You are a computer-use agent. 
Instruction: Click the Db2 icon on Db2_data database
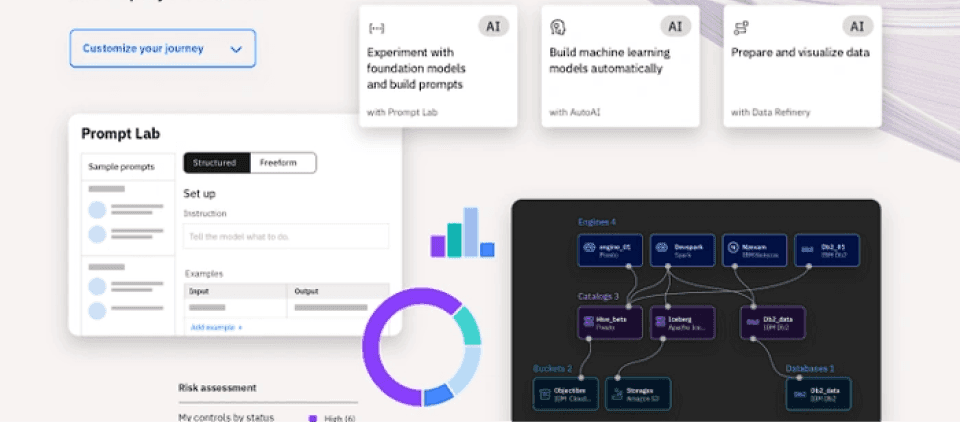click(x=799, y=394)
